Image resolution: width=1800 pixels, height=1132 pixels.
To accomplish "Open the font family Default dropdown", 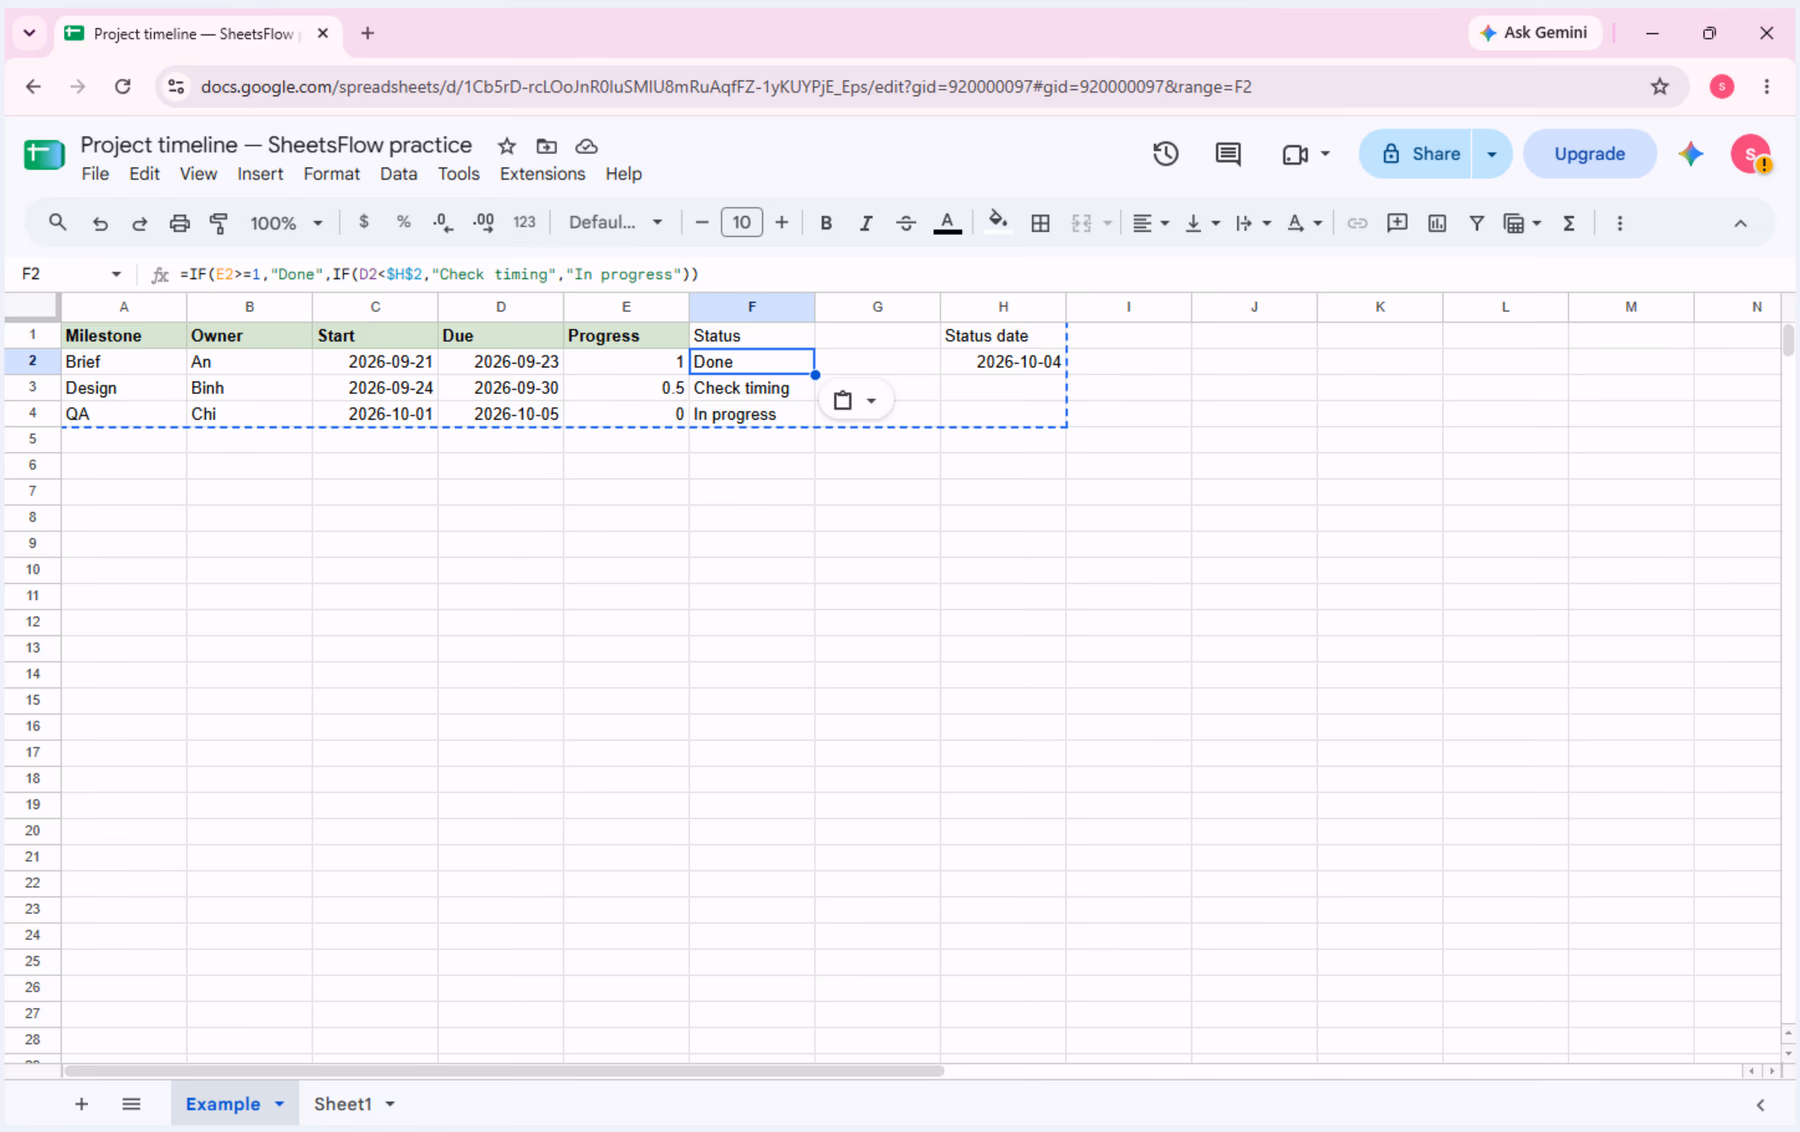I will tap(615, 223).
